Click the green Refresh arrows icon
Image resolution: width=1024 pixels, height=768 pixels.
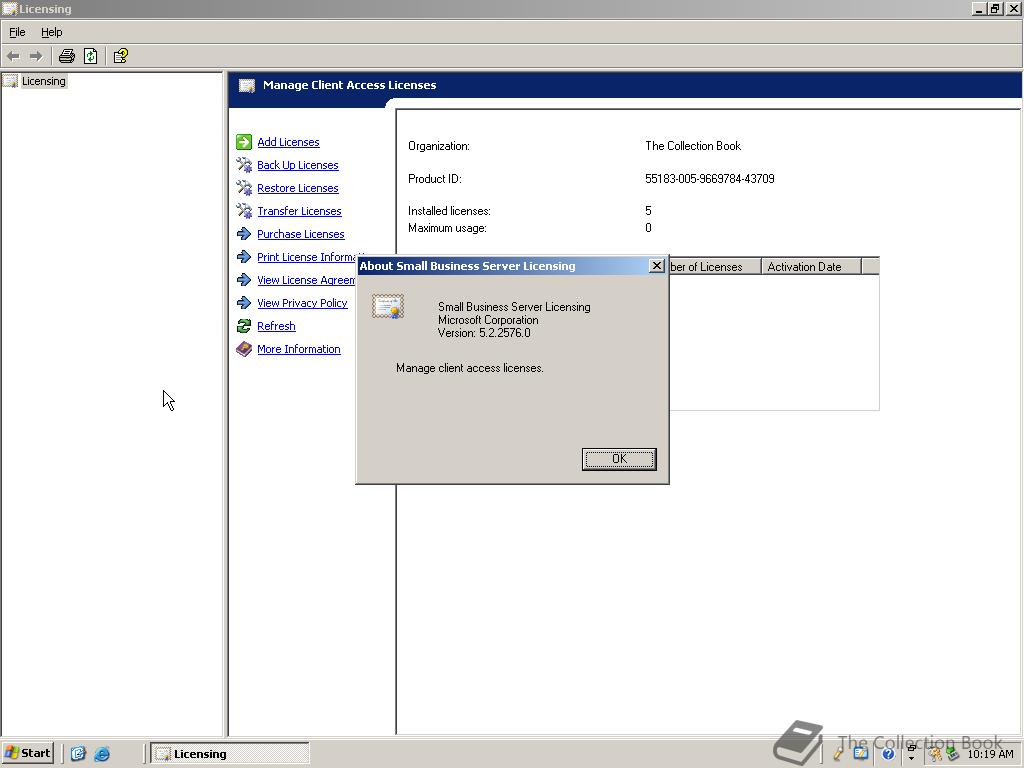(244, 326)
